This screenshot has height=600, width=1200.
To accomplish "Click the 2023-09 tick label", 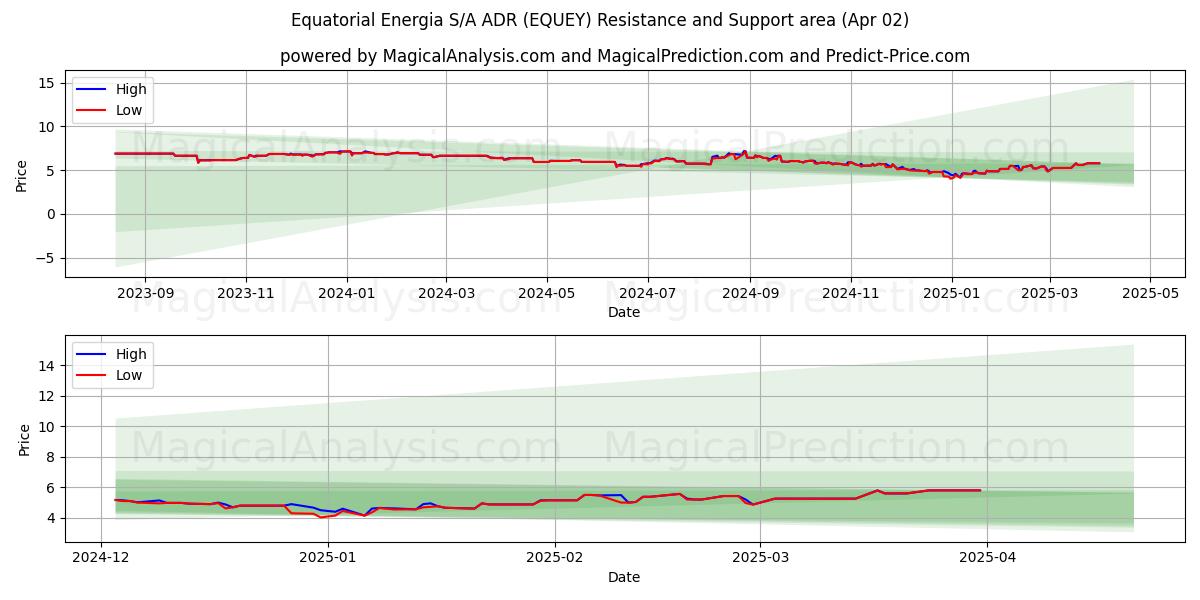I will 145,293.
